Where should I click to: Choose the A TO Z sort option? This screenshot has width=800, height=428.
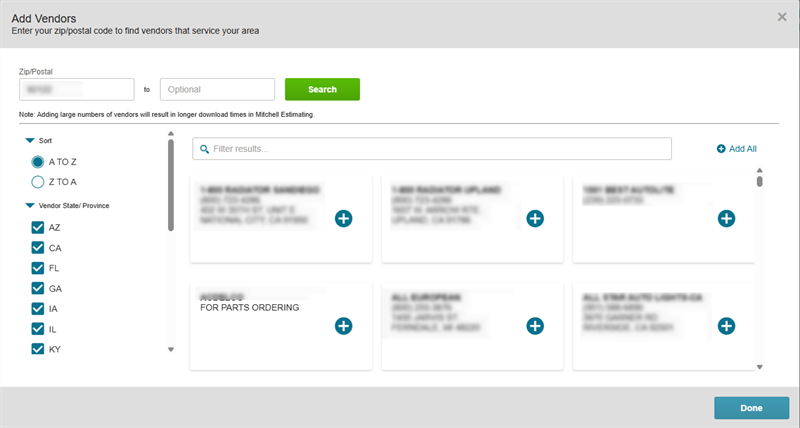tap(38, 161)
